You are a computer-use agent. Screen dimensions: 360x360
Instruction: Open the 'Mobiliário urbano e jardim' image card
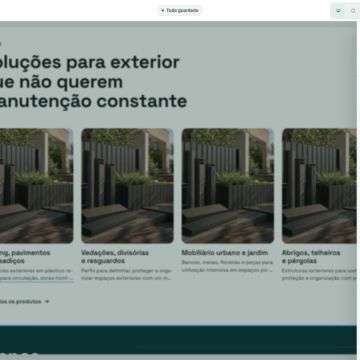pos(228,186)
